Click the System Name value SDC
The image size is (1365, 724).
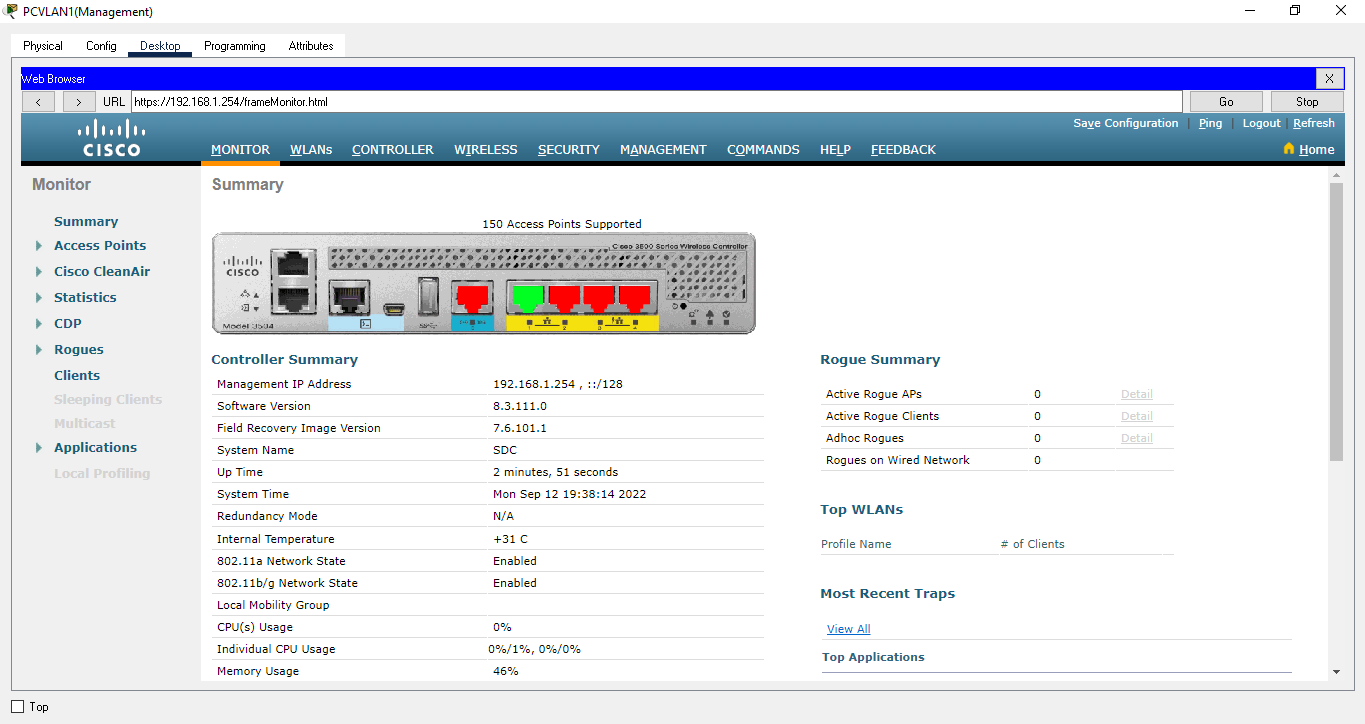pos(505,450)
